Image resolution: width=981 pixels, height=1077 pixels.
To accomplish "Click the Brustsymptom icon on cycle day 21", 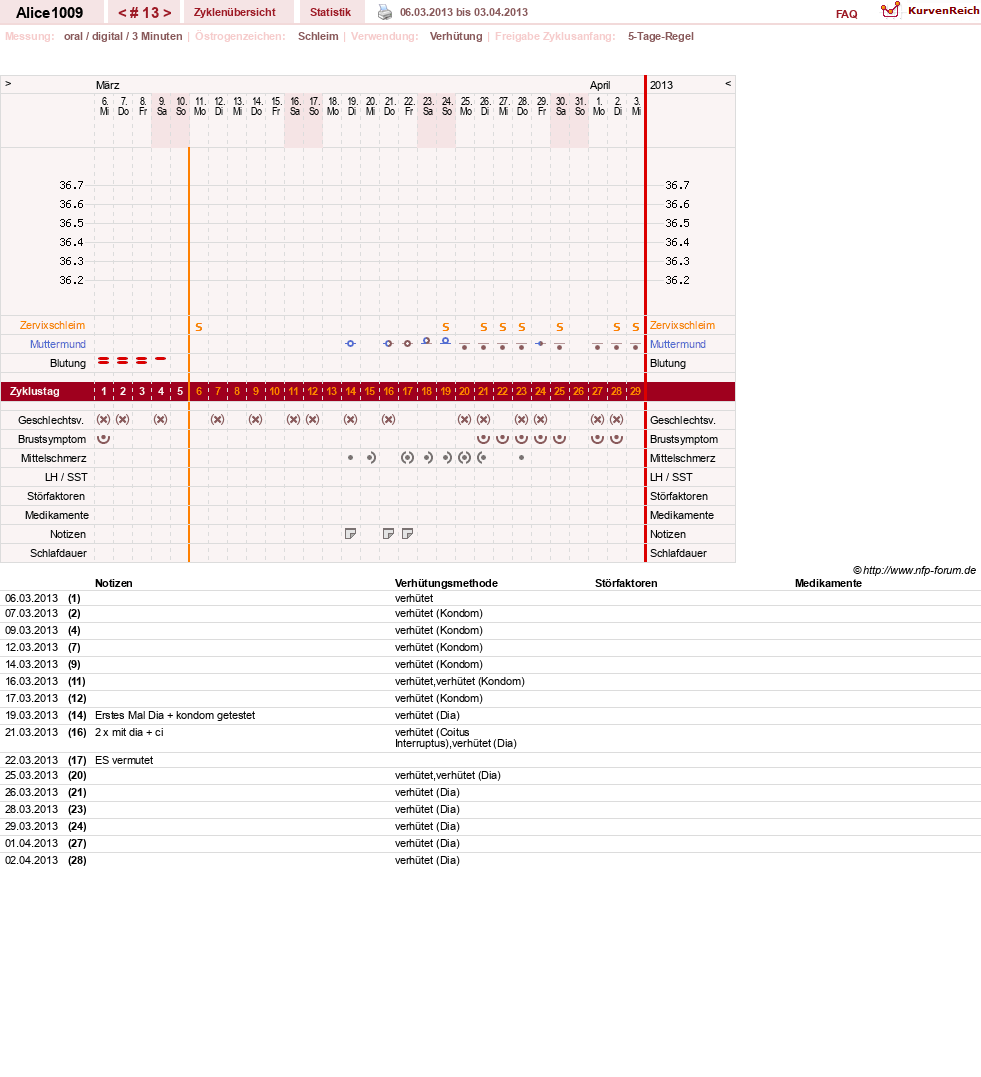I will [x=484, y=438].
